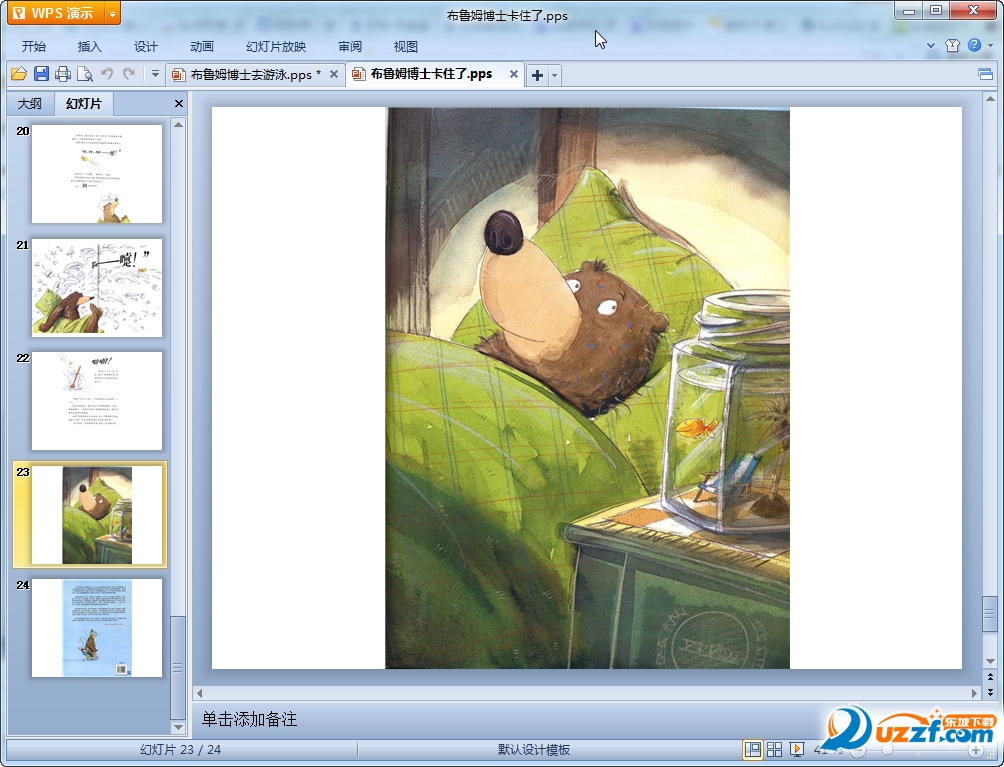This screenshot has width=1004, height=767.
Task: Select slide 20 thumbnail
Action: tap(97, 174)
